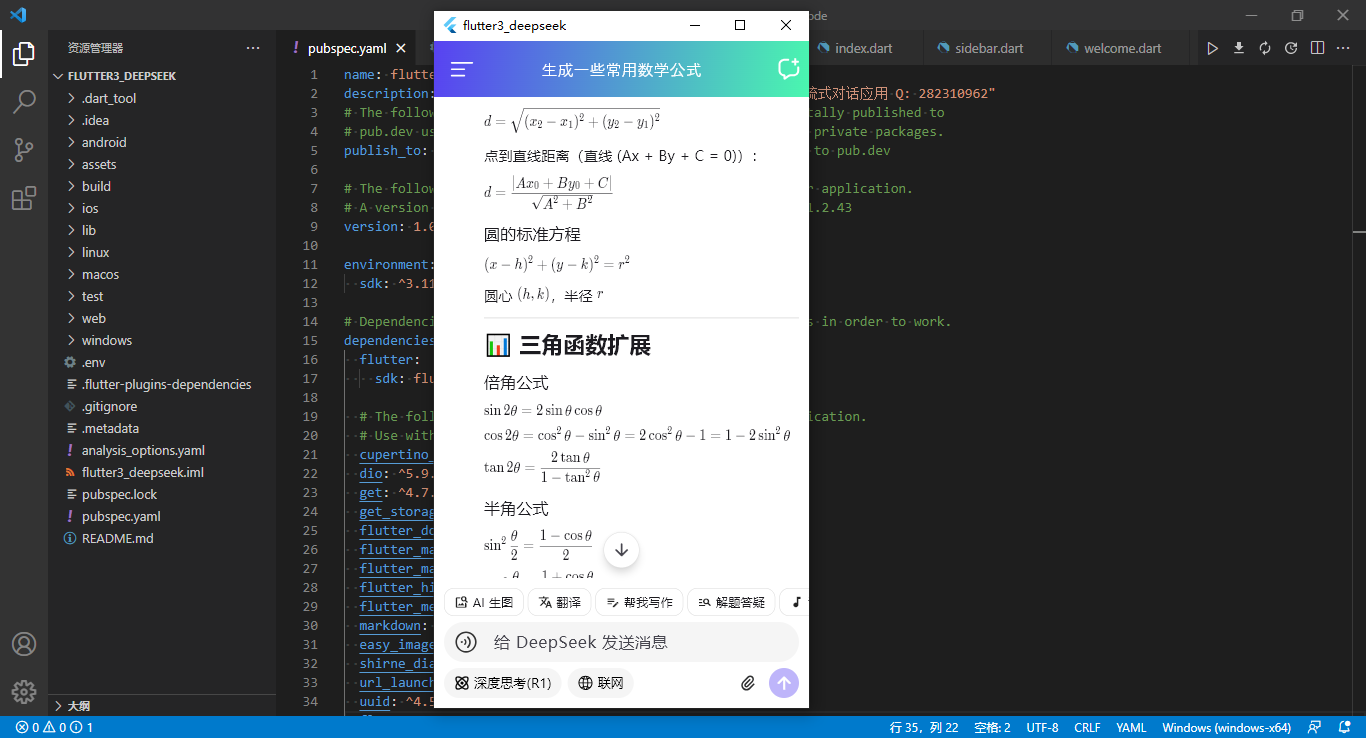Toggle the notifications bell in status bar
The width and height of the screenshot is (1366, 738).
[1344, 726]
